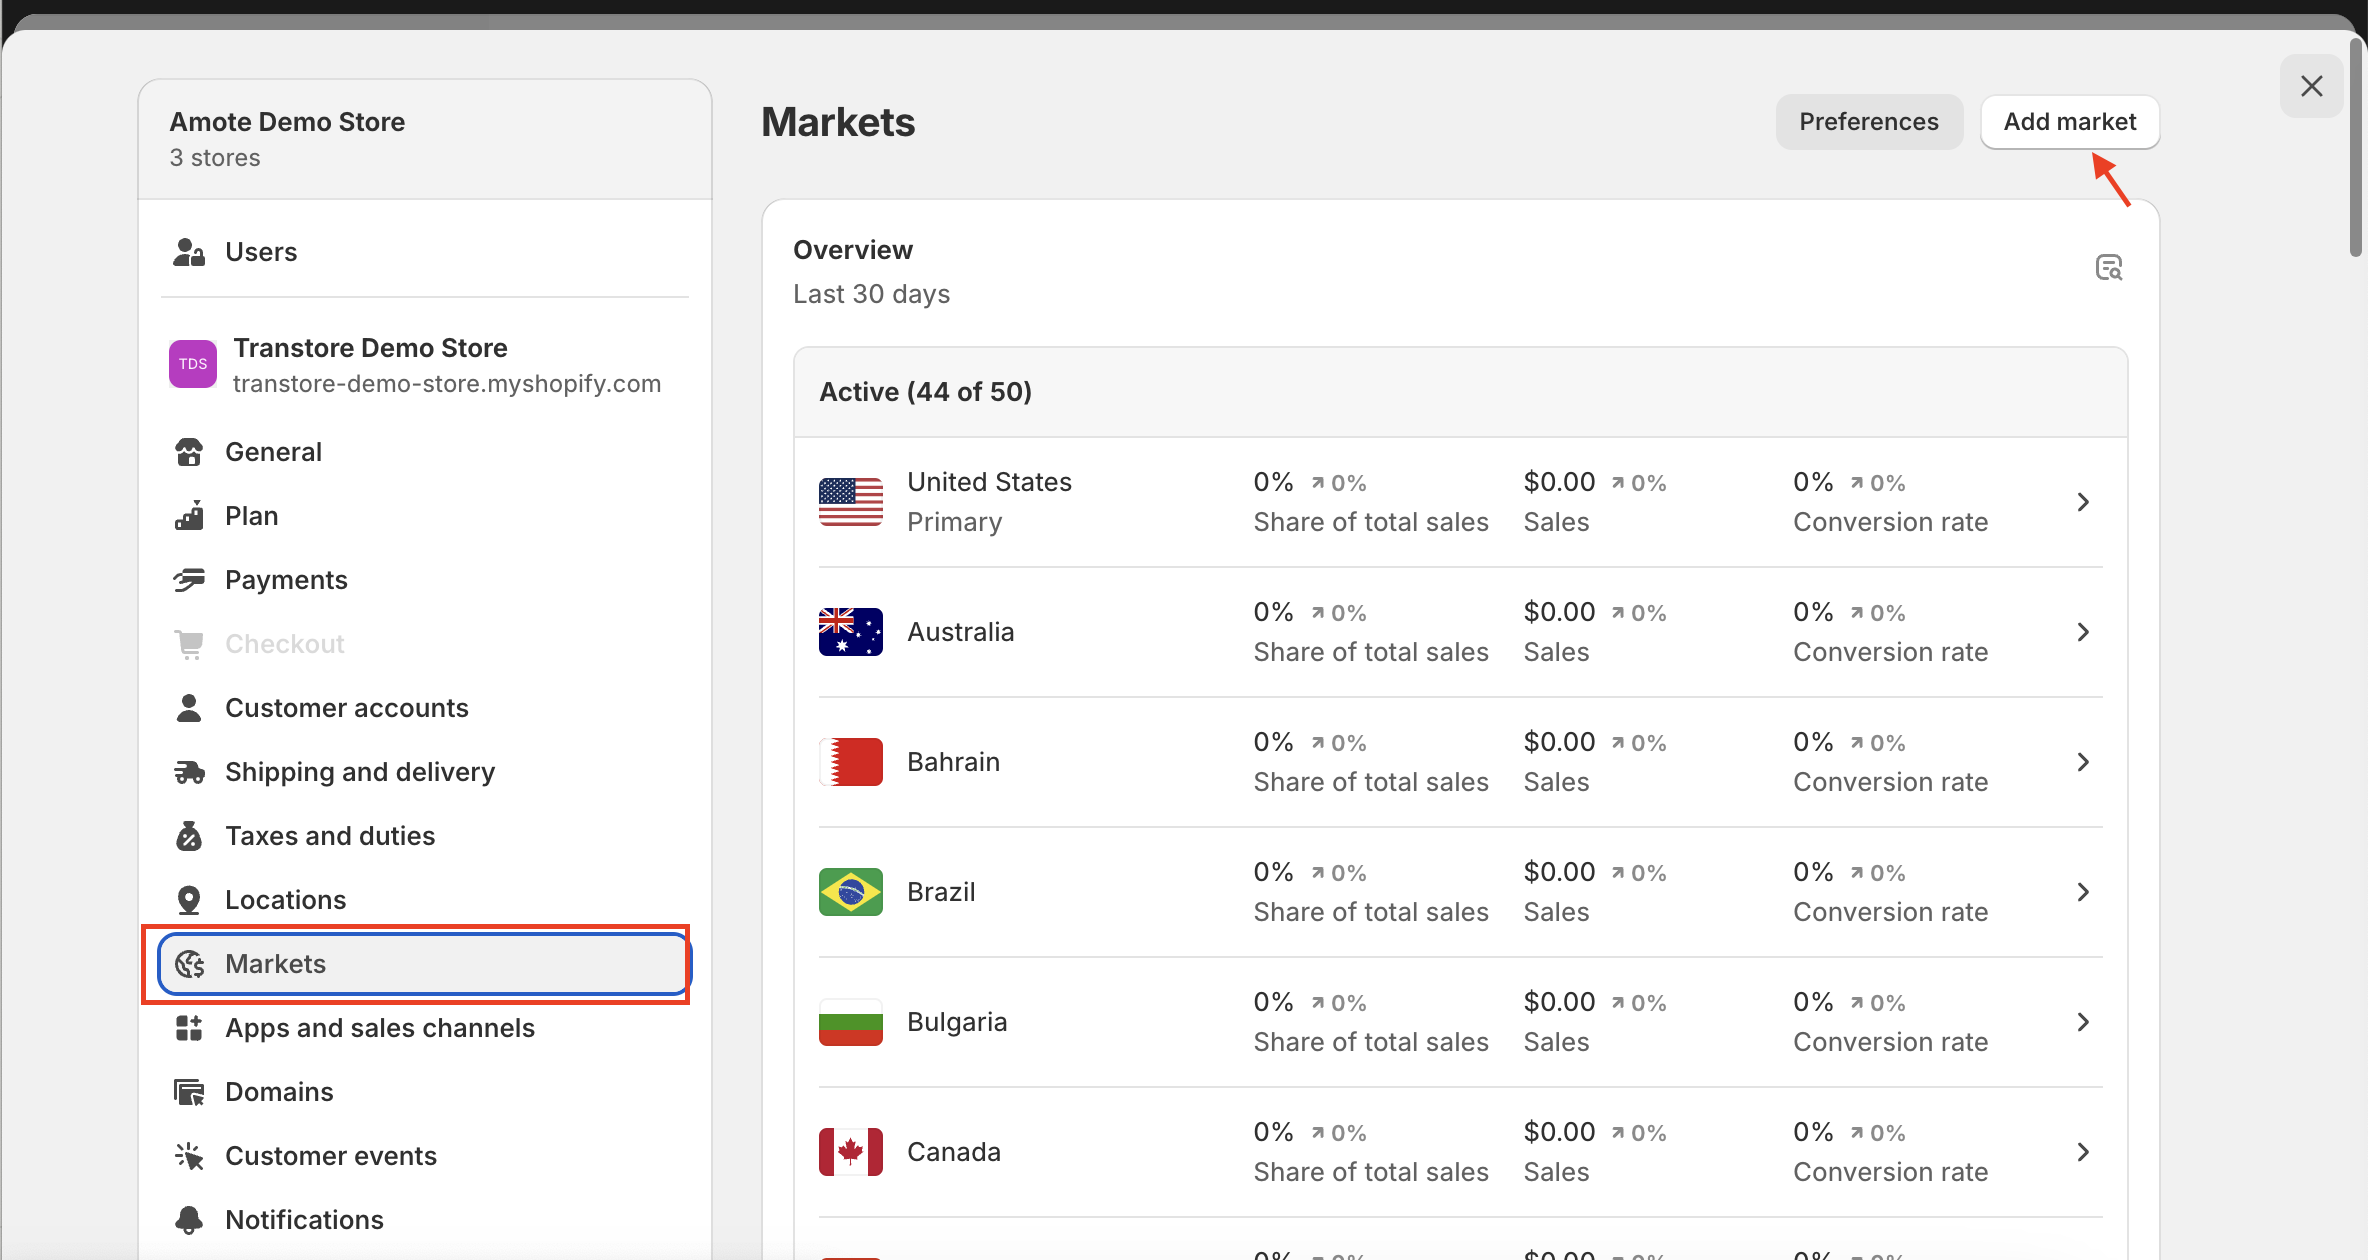Click the Users icon in sidebar
Image resolution: width=2368 pixels, height=1260 pixels.
pos(189,252)
